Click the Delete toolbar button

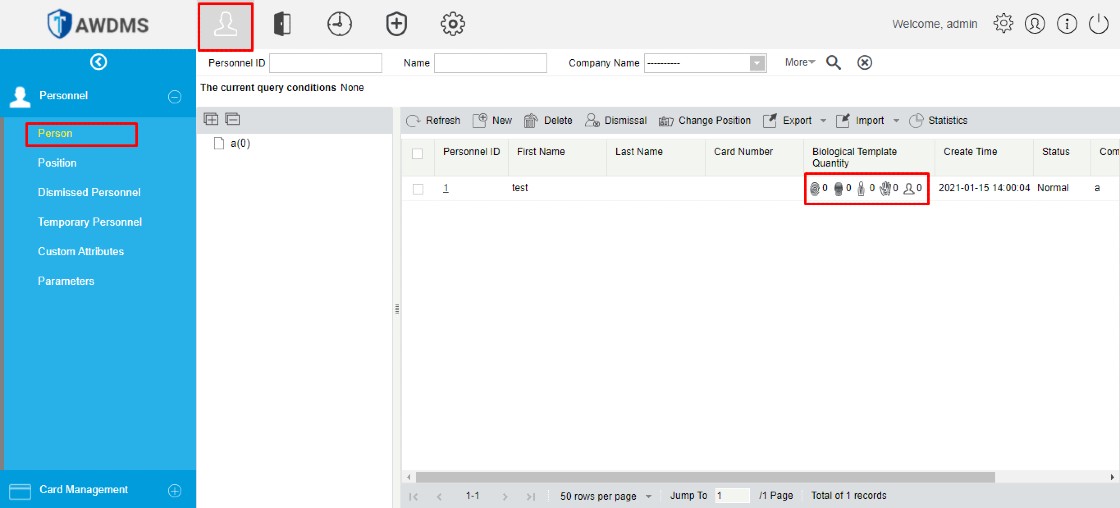pyautogui.click(x=548, y=121)
